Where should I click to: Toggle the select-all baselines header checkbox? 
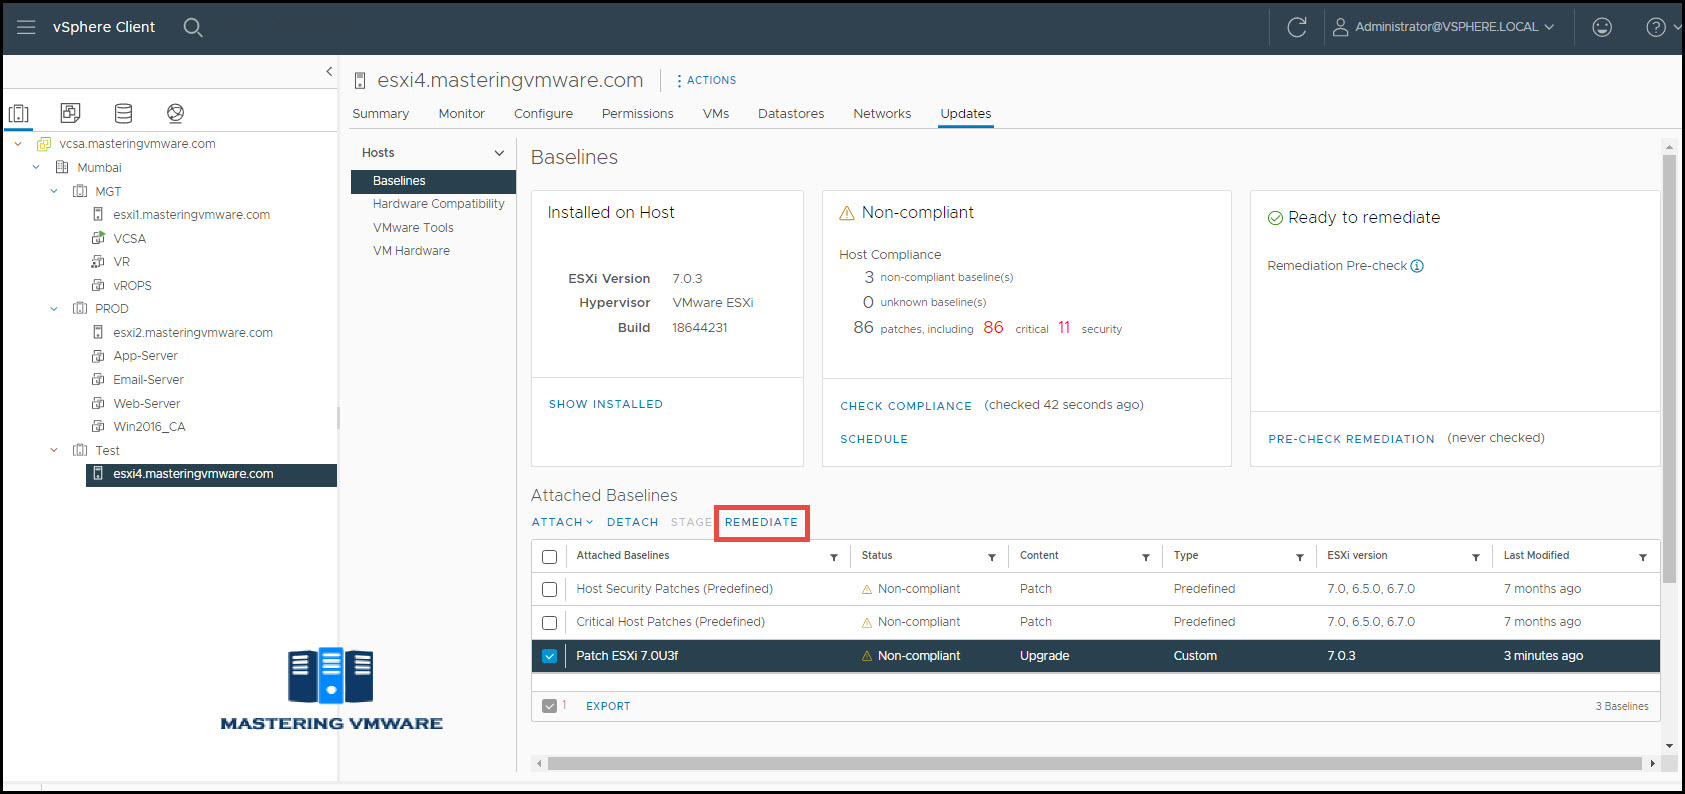point(549,557)
